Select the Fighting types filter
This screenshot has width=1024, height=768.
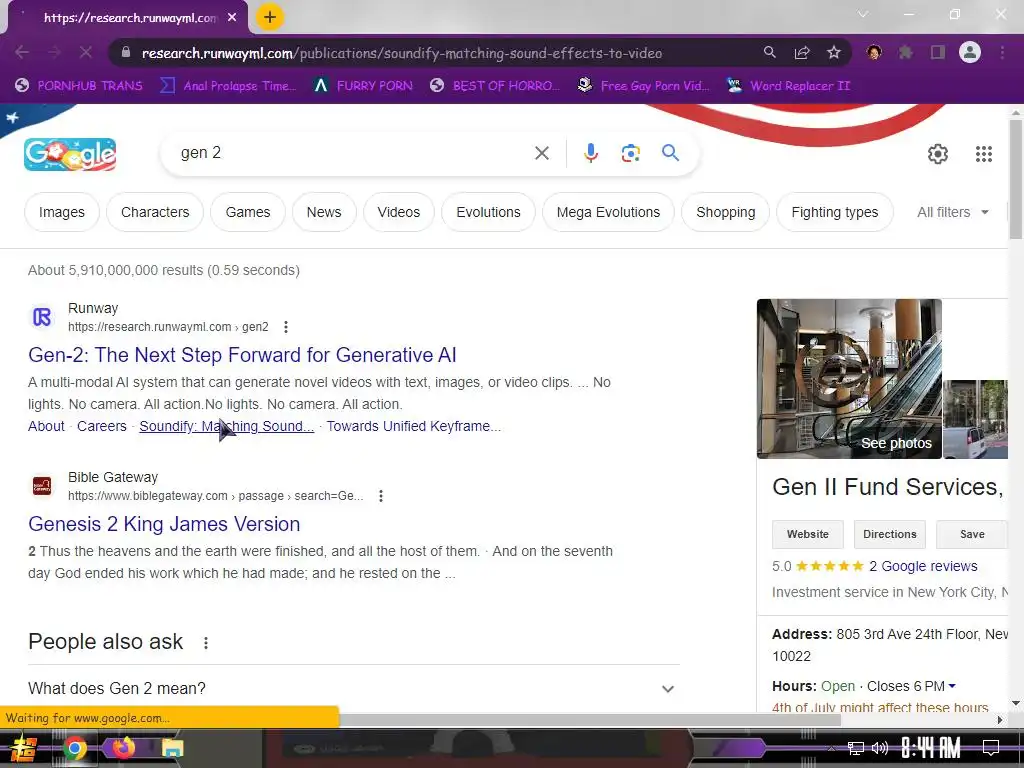point(835,212)
